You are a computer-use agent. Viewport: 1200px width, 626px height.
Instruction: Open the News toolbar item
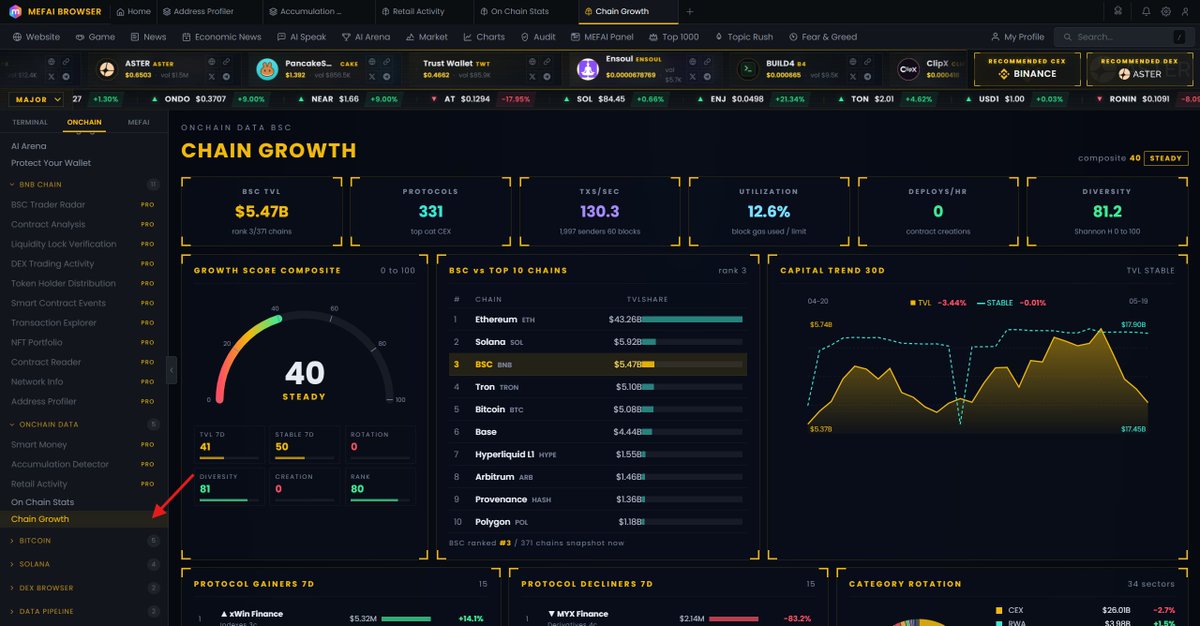pyautogui.click(x=148, y=37)
